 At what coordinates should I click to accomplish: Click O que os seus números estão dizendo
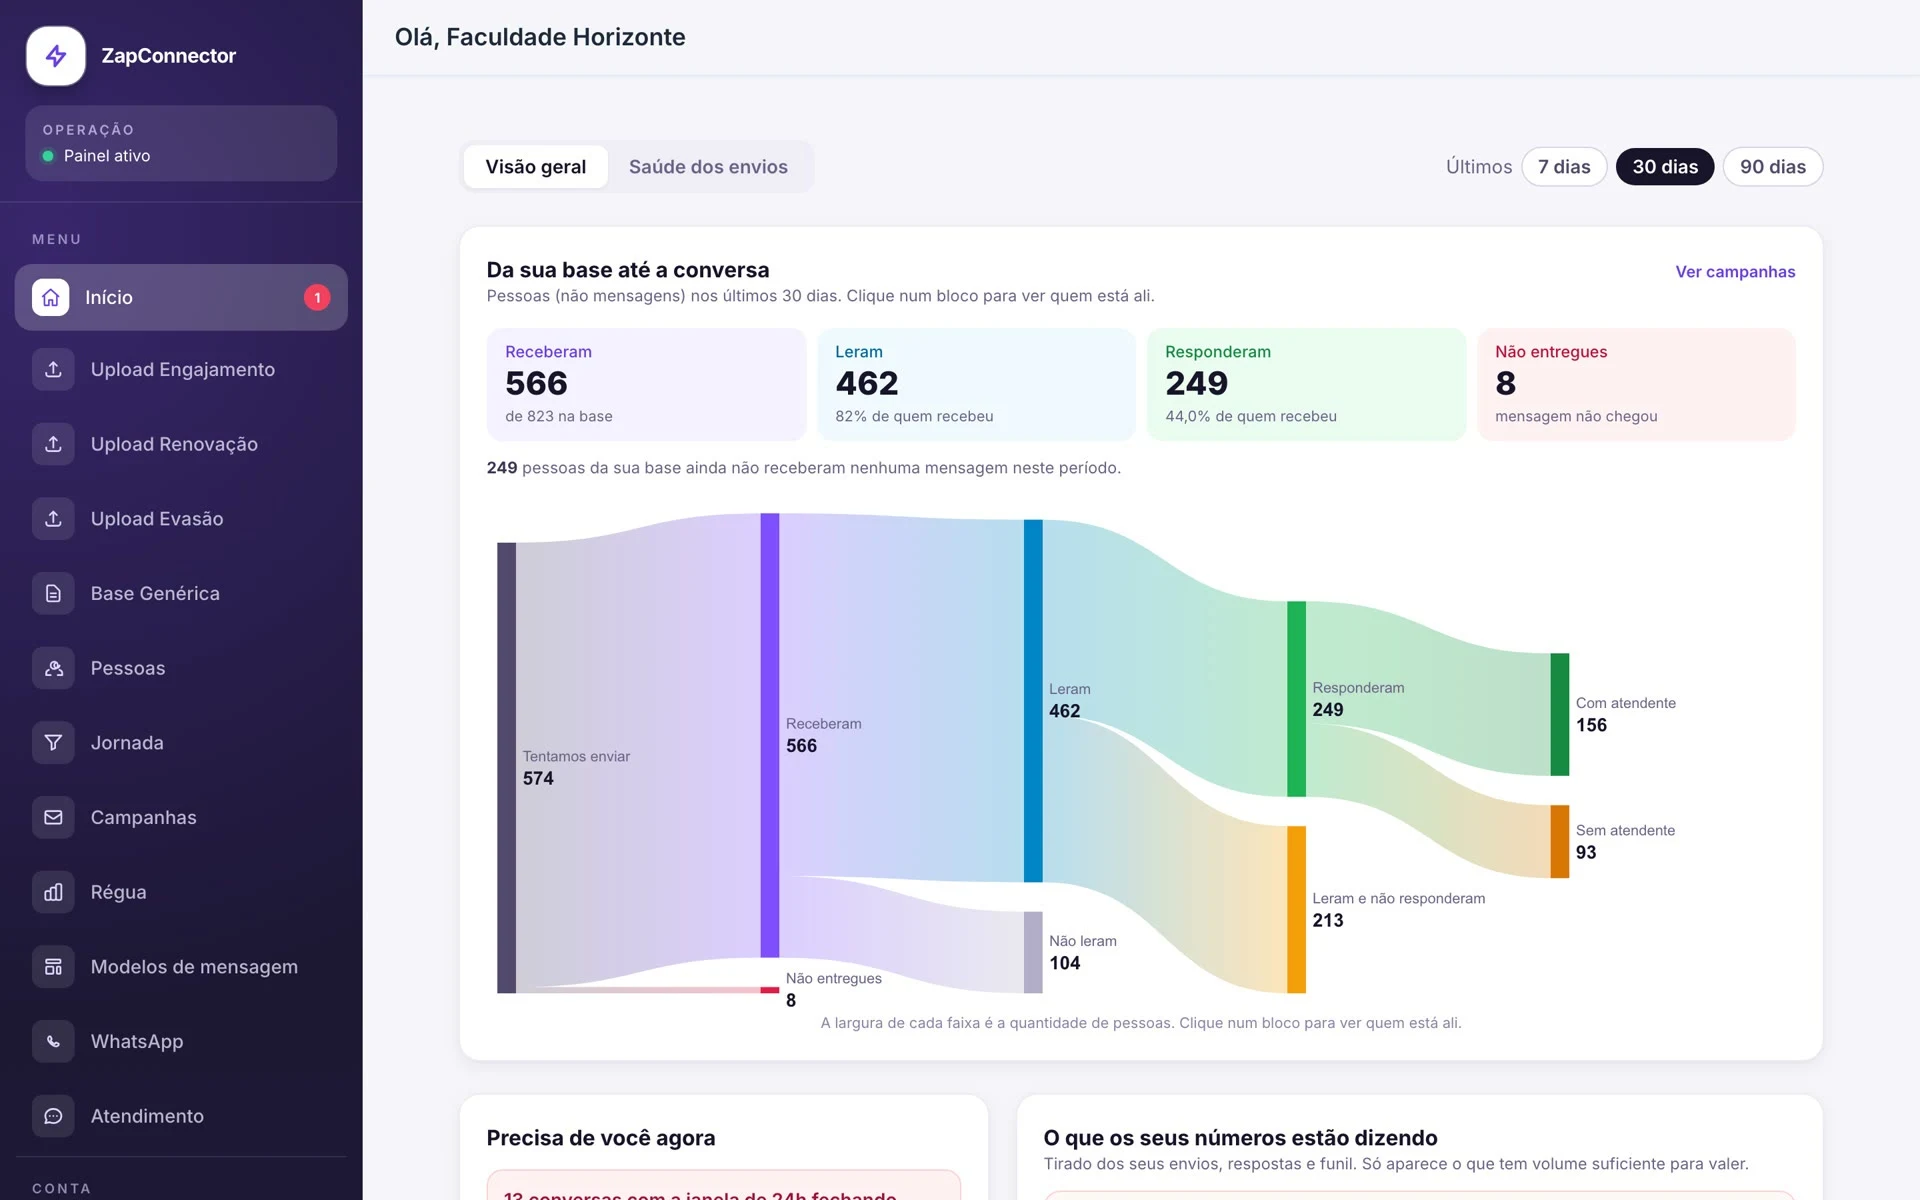click(1240, 1138)
